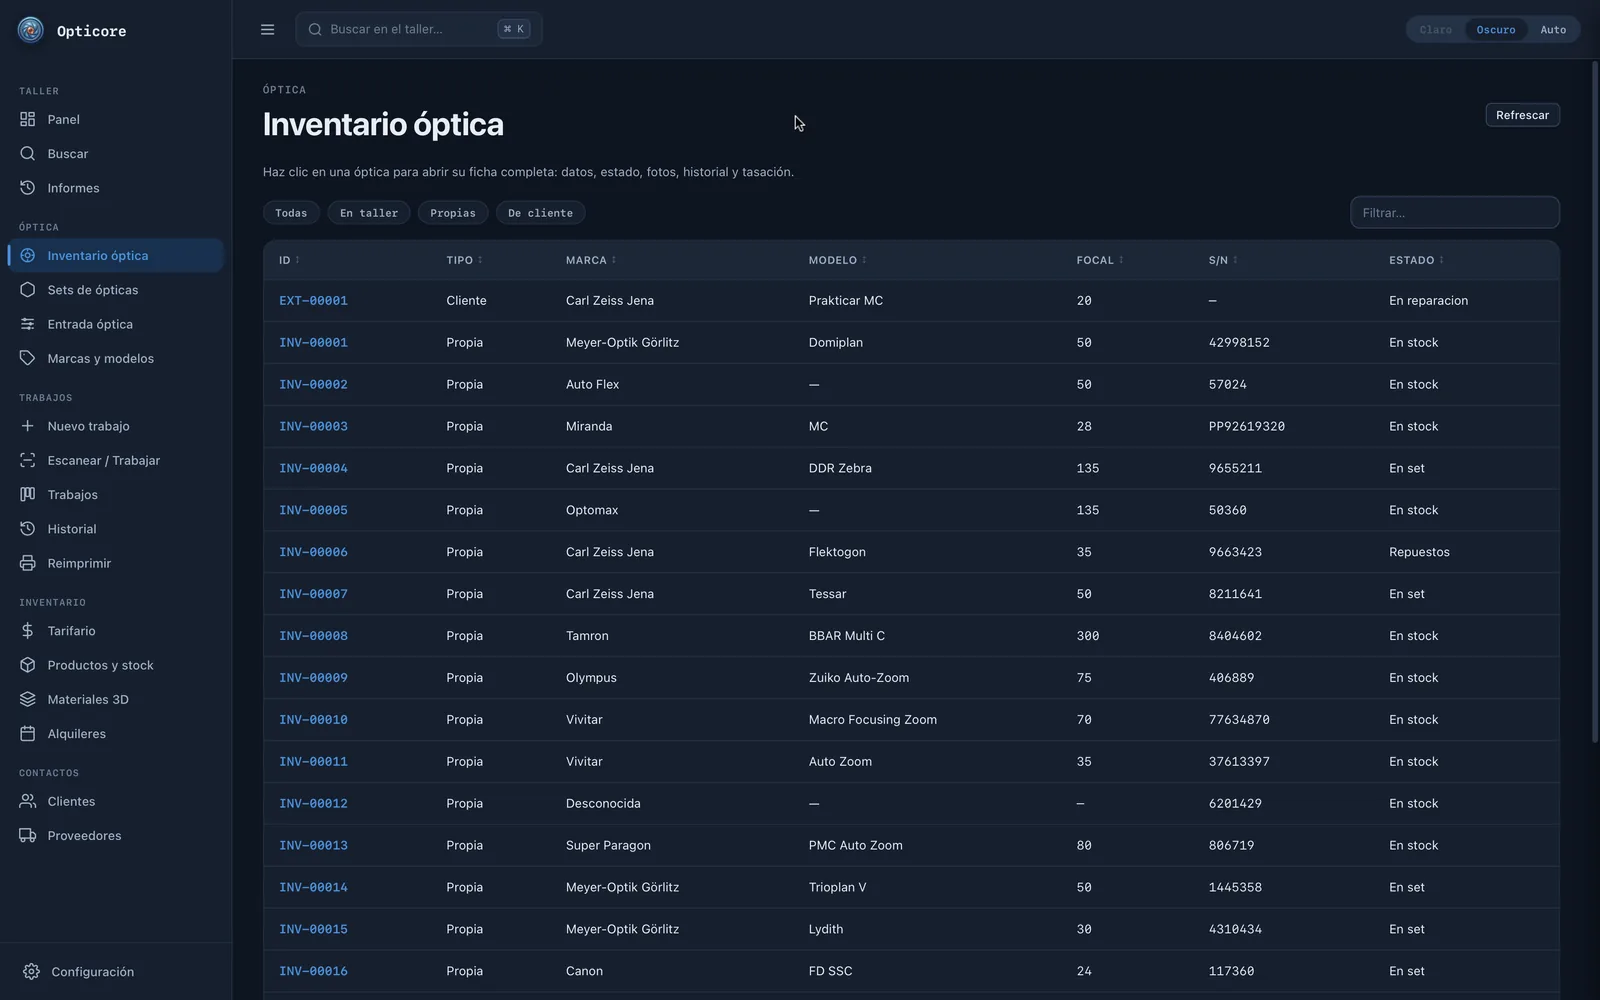Click the Informes history icon
The width and height of the screenshot is (1600, 1000).
(27, 188)
